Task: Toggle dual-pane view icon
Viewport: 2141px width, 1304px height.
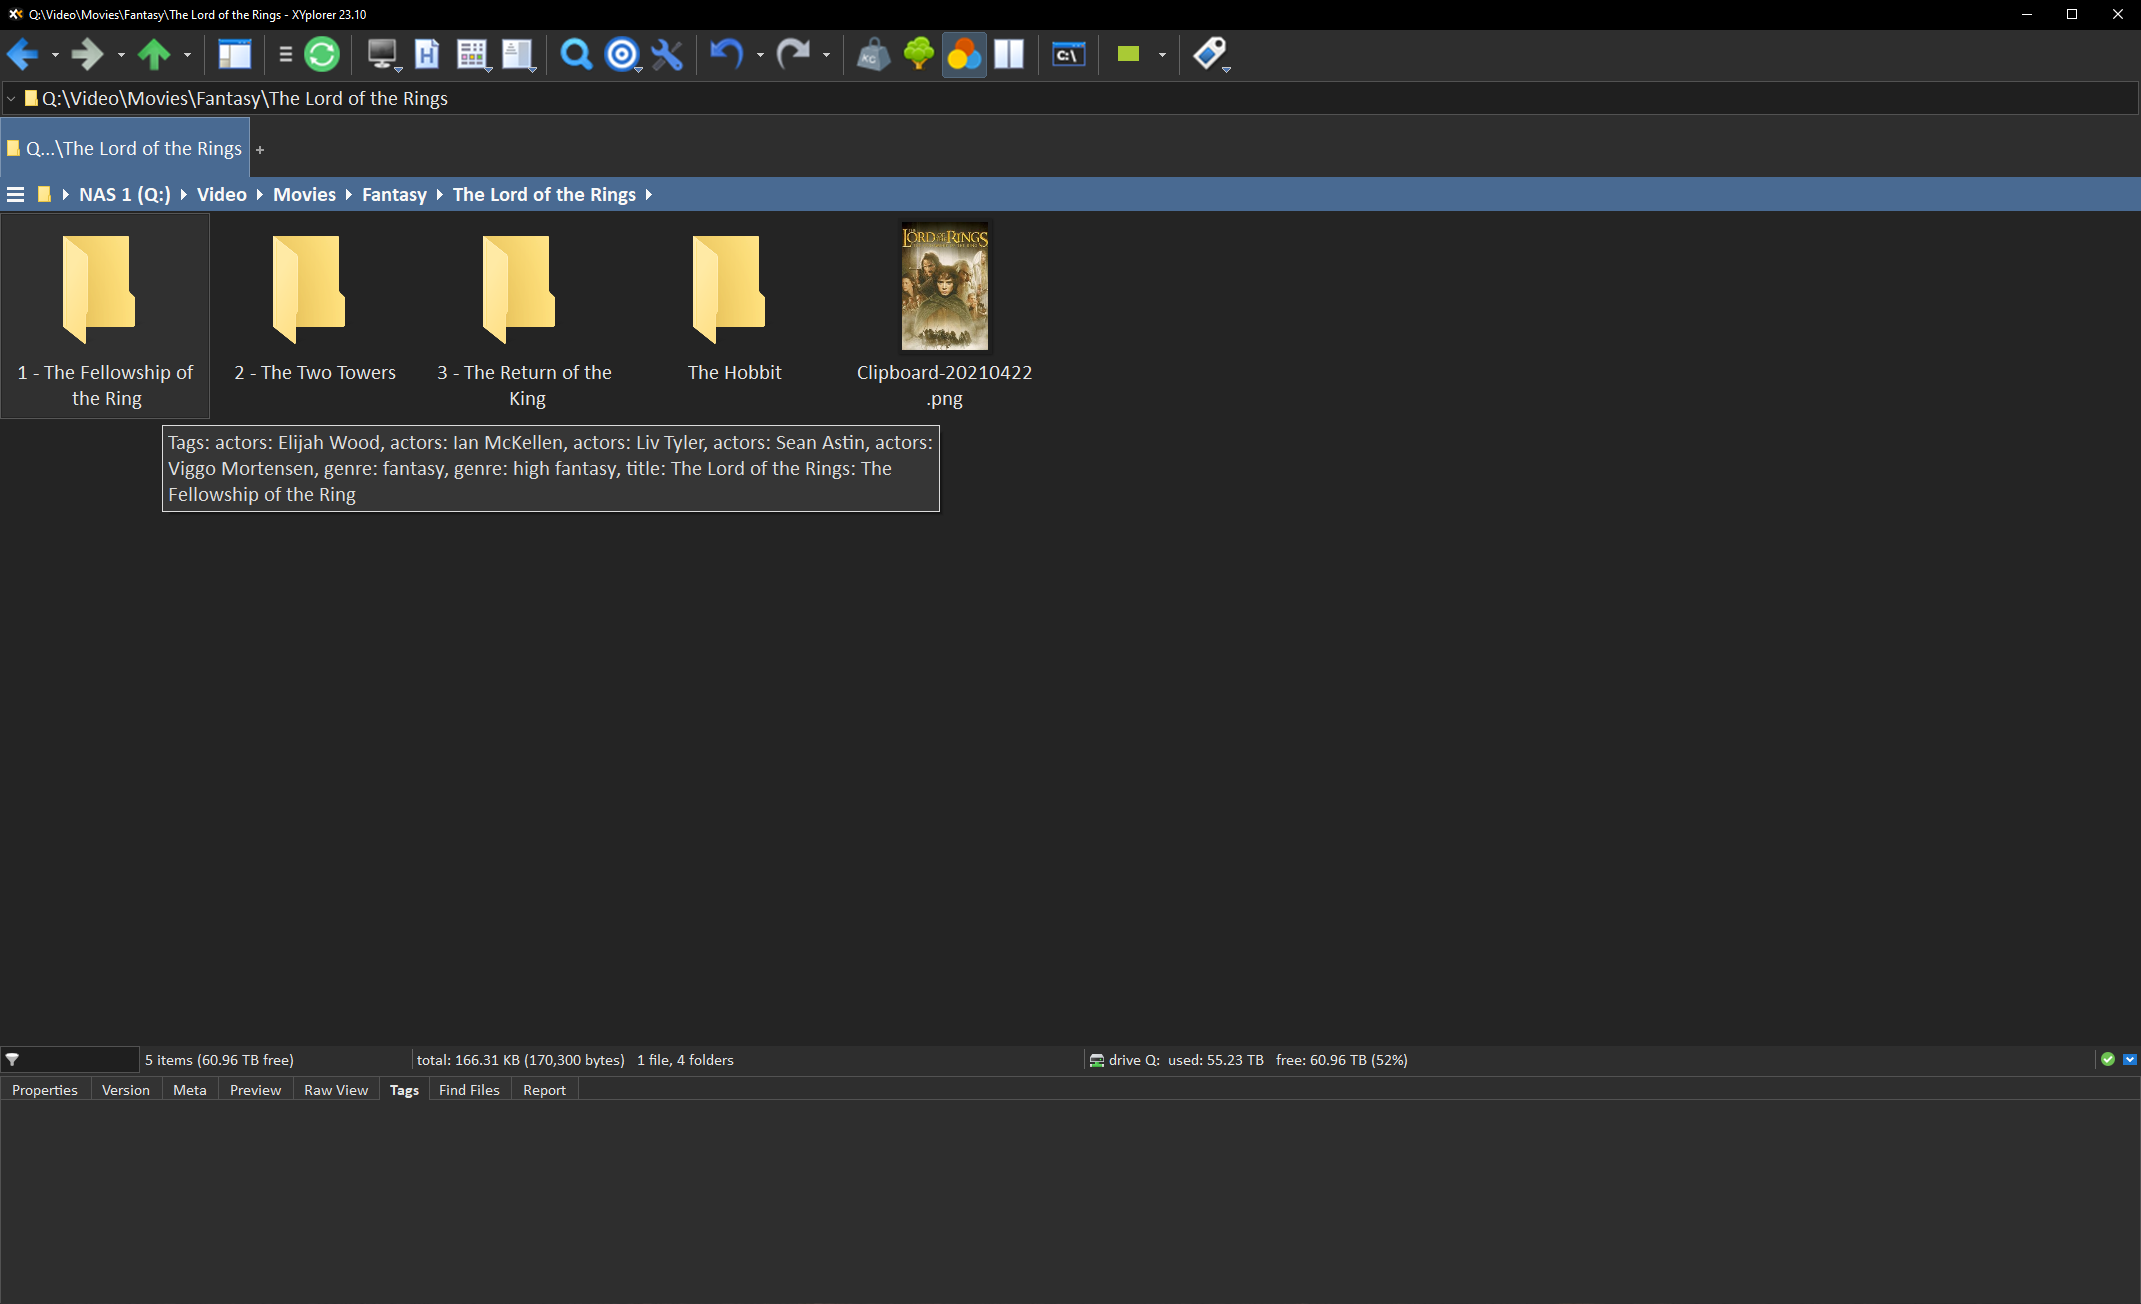Action: click(x=1008, y=54)
